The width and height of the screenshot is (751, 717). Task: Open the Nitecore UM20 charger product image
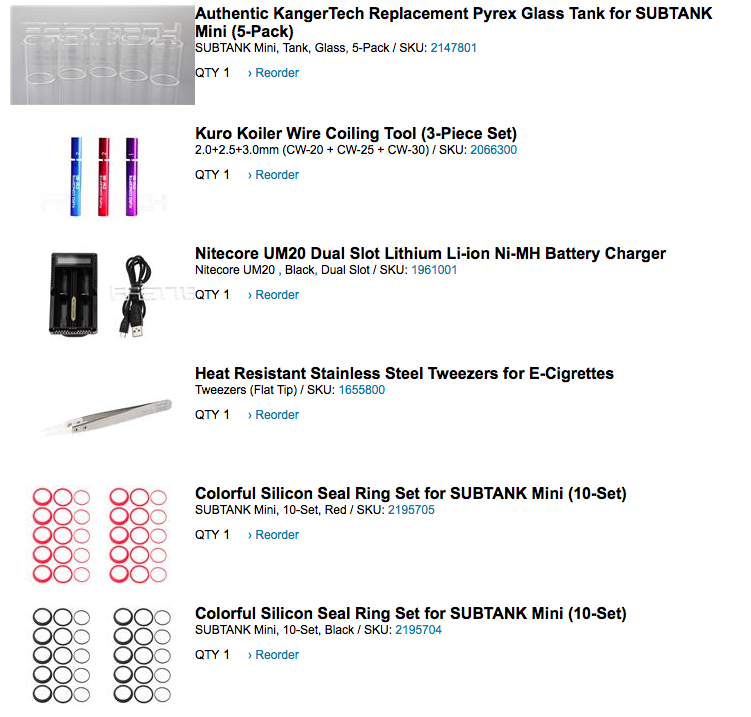tap(102, 295)
